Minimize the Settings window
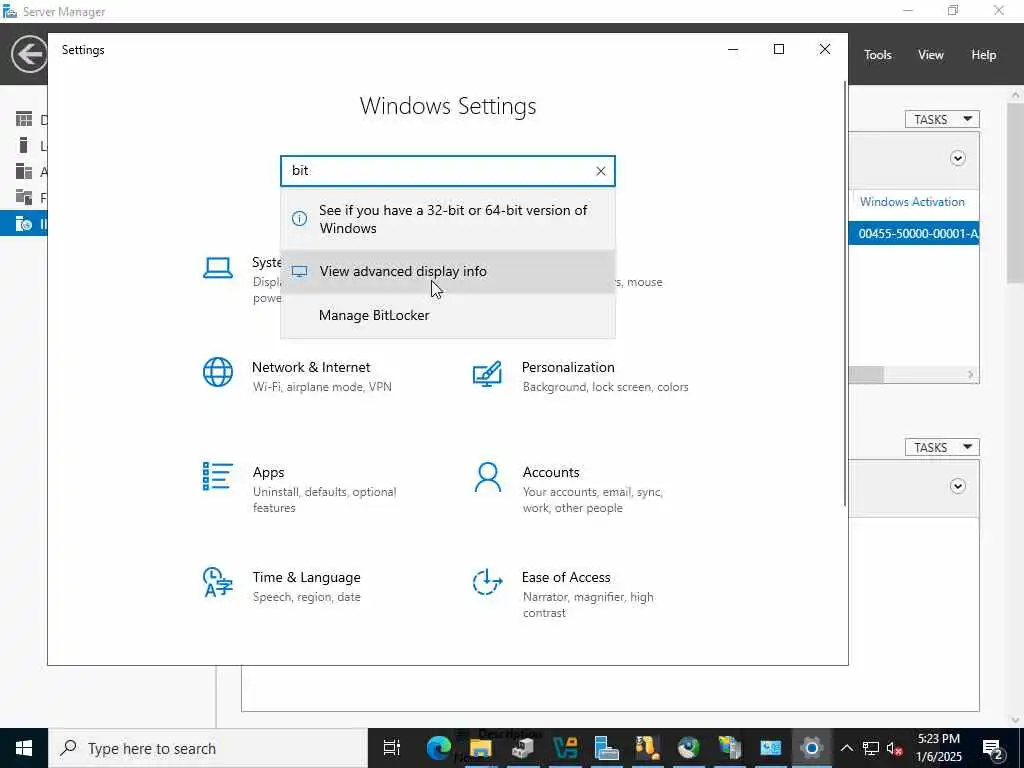Screen dimensions: 1024x768 (733, 49)
